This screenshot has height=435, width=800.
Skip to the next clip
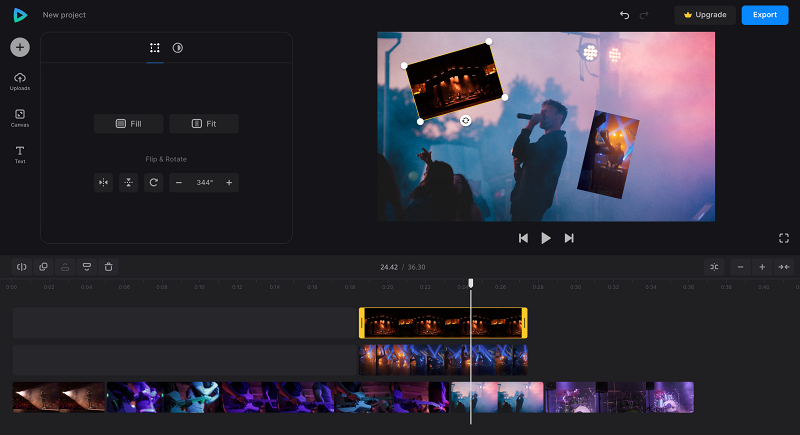(569, 238)
